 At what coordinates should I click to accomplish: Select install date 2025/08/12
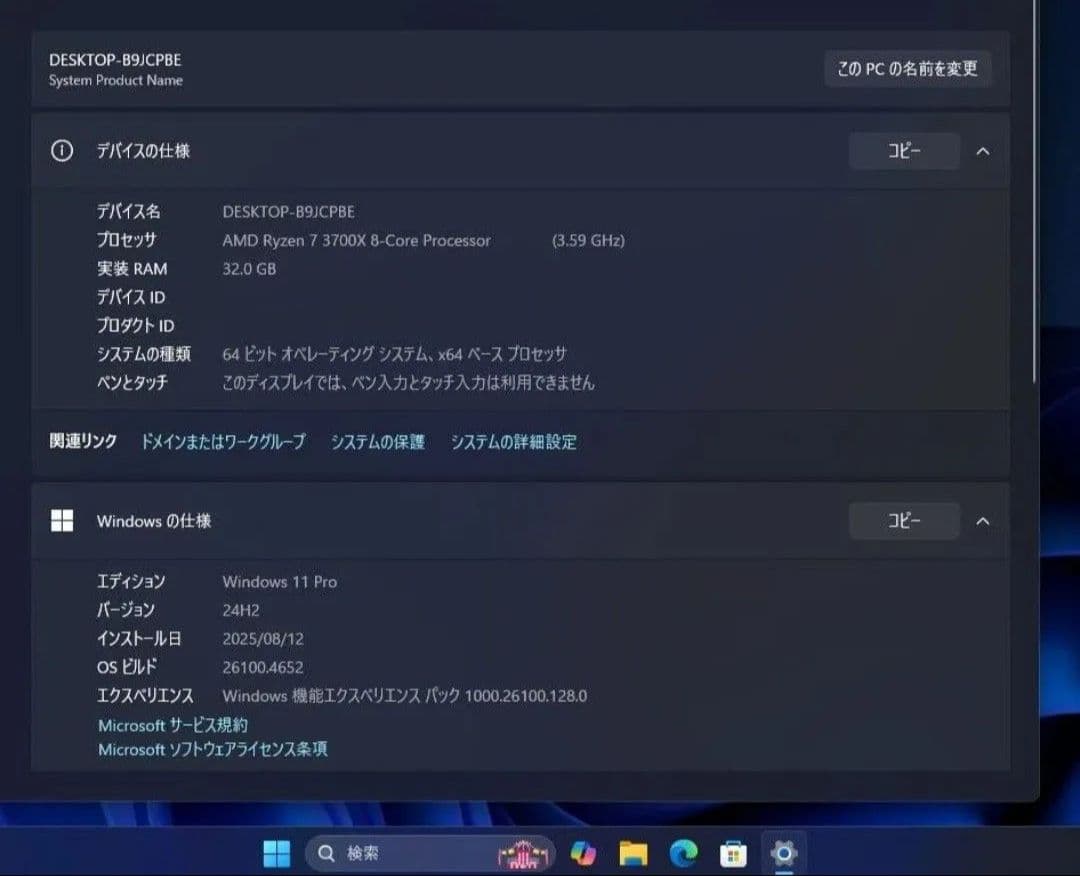(x=263, y=639)
